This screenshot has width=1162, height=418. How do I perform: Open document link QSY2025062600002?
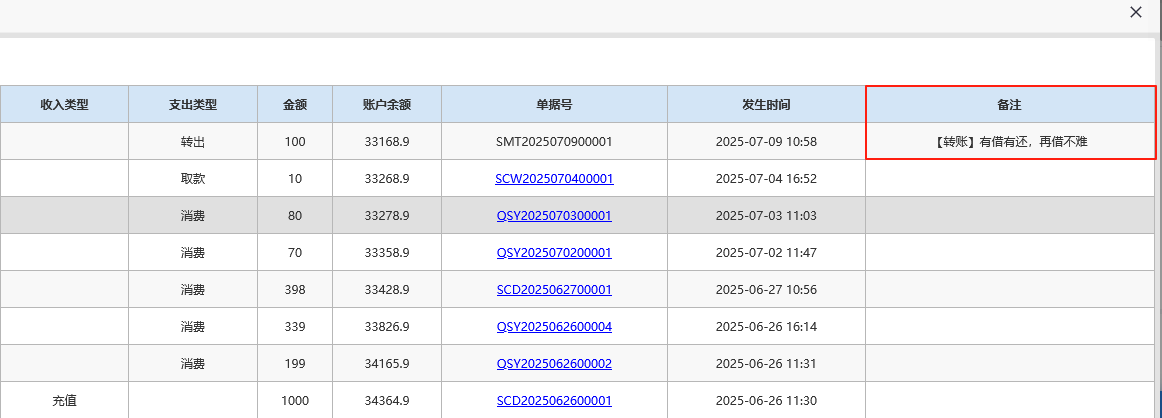(x=554, y=364)
